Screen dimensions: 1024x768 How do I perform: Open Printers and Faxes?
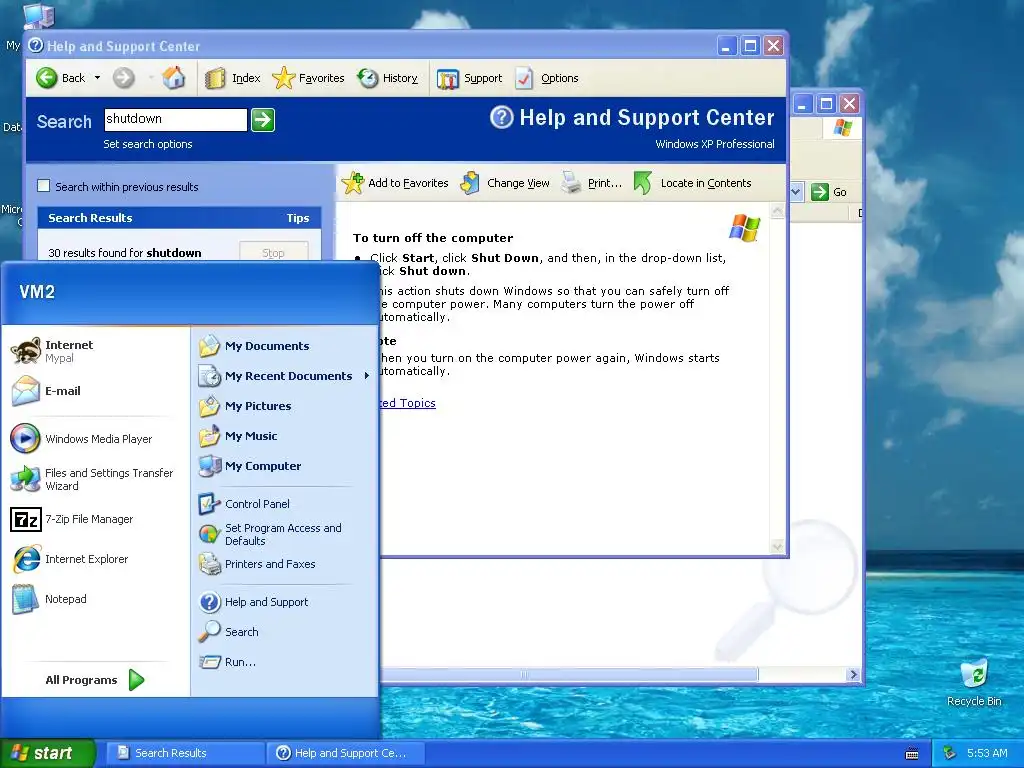coord(284,564)
